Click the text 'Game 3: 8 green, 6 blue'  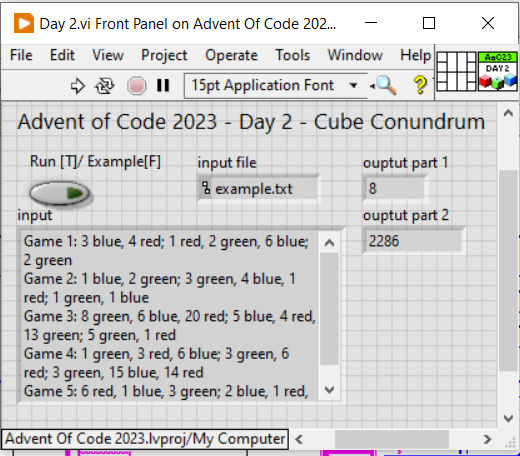pyautogui.click(x=102, y=316)
